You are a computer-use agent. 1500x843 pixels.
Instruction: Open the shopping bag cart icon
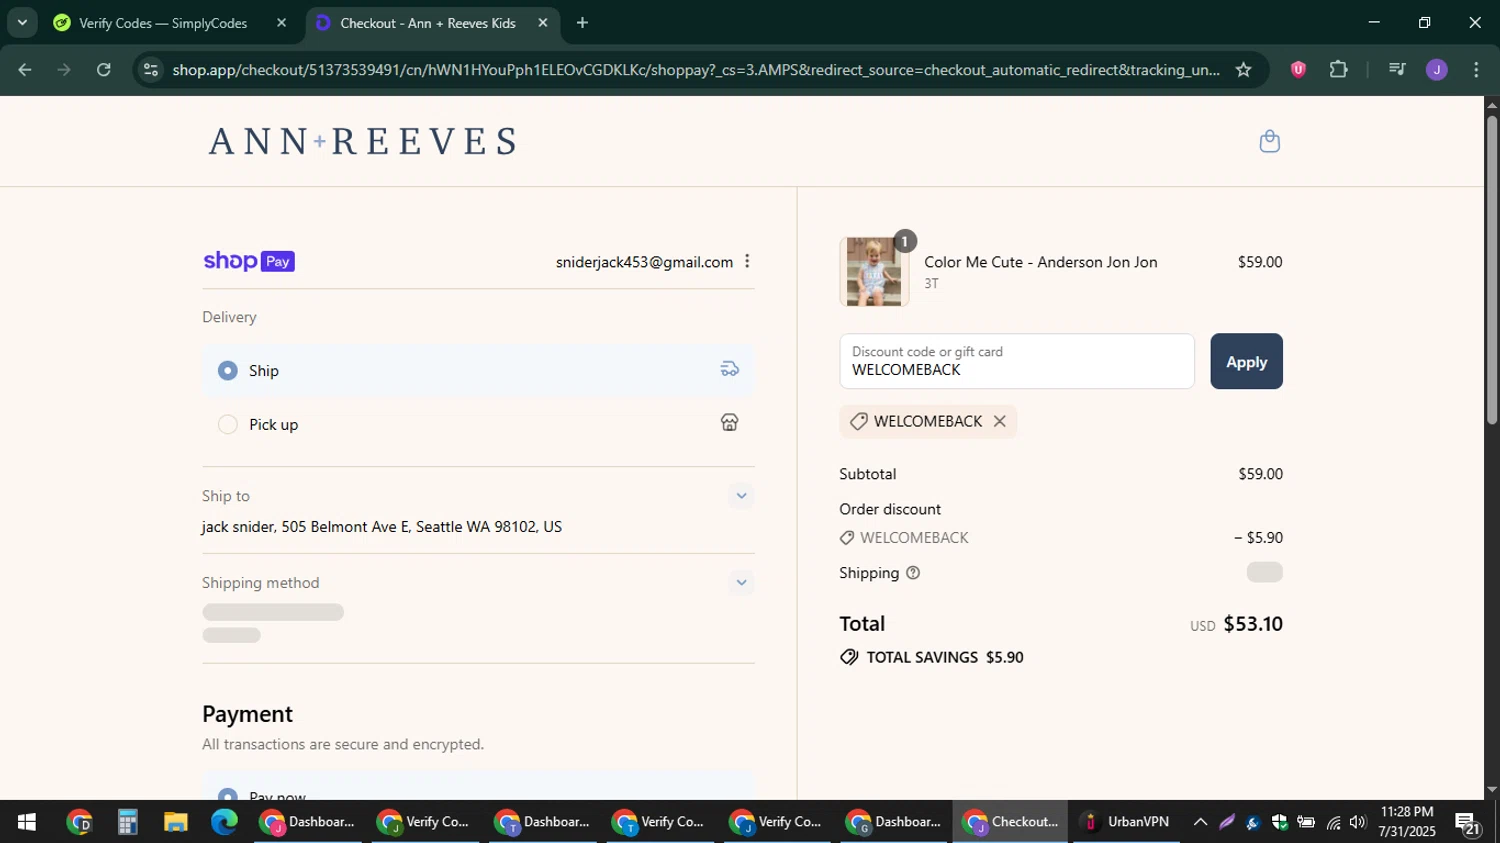point(1269,141)
